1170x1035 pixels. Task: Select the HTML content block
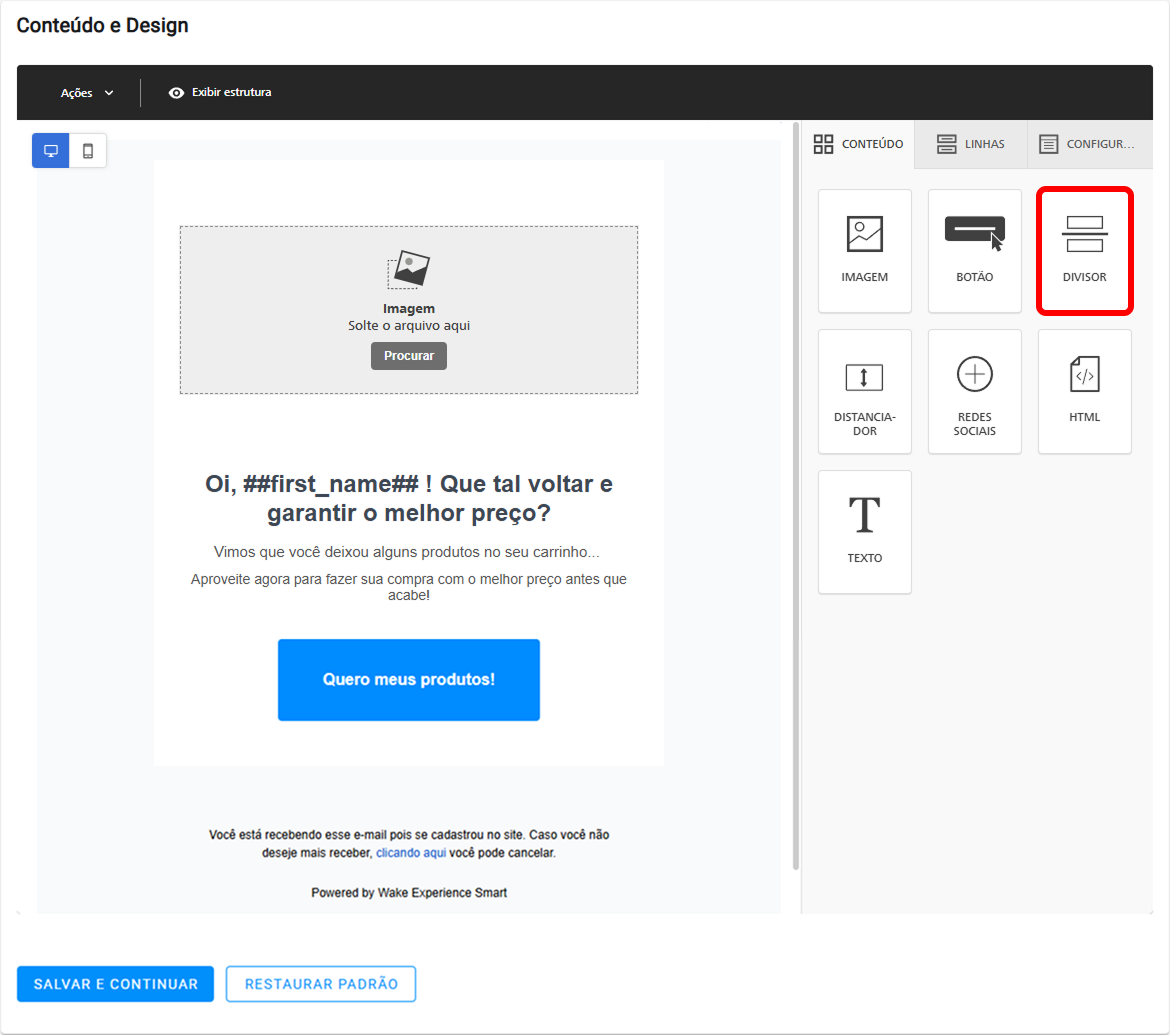1084,392
